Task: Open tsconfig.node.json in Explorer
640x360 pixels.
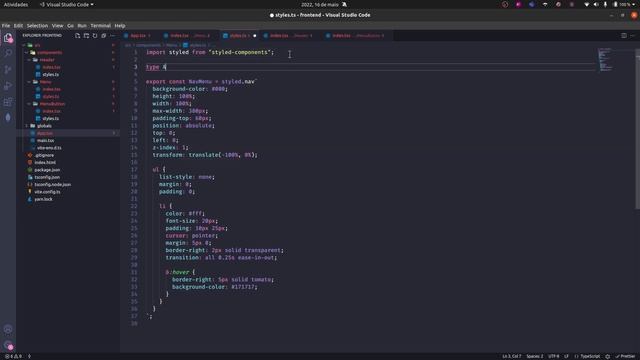Action: (x=52, y=184)
